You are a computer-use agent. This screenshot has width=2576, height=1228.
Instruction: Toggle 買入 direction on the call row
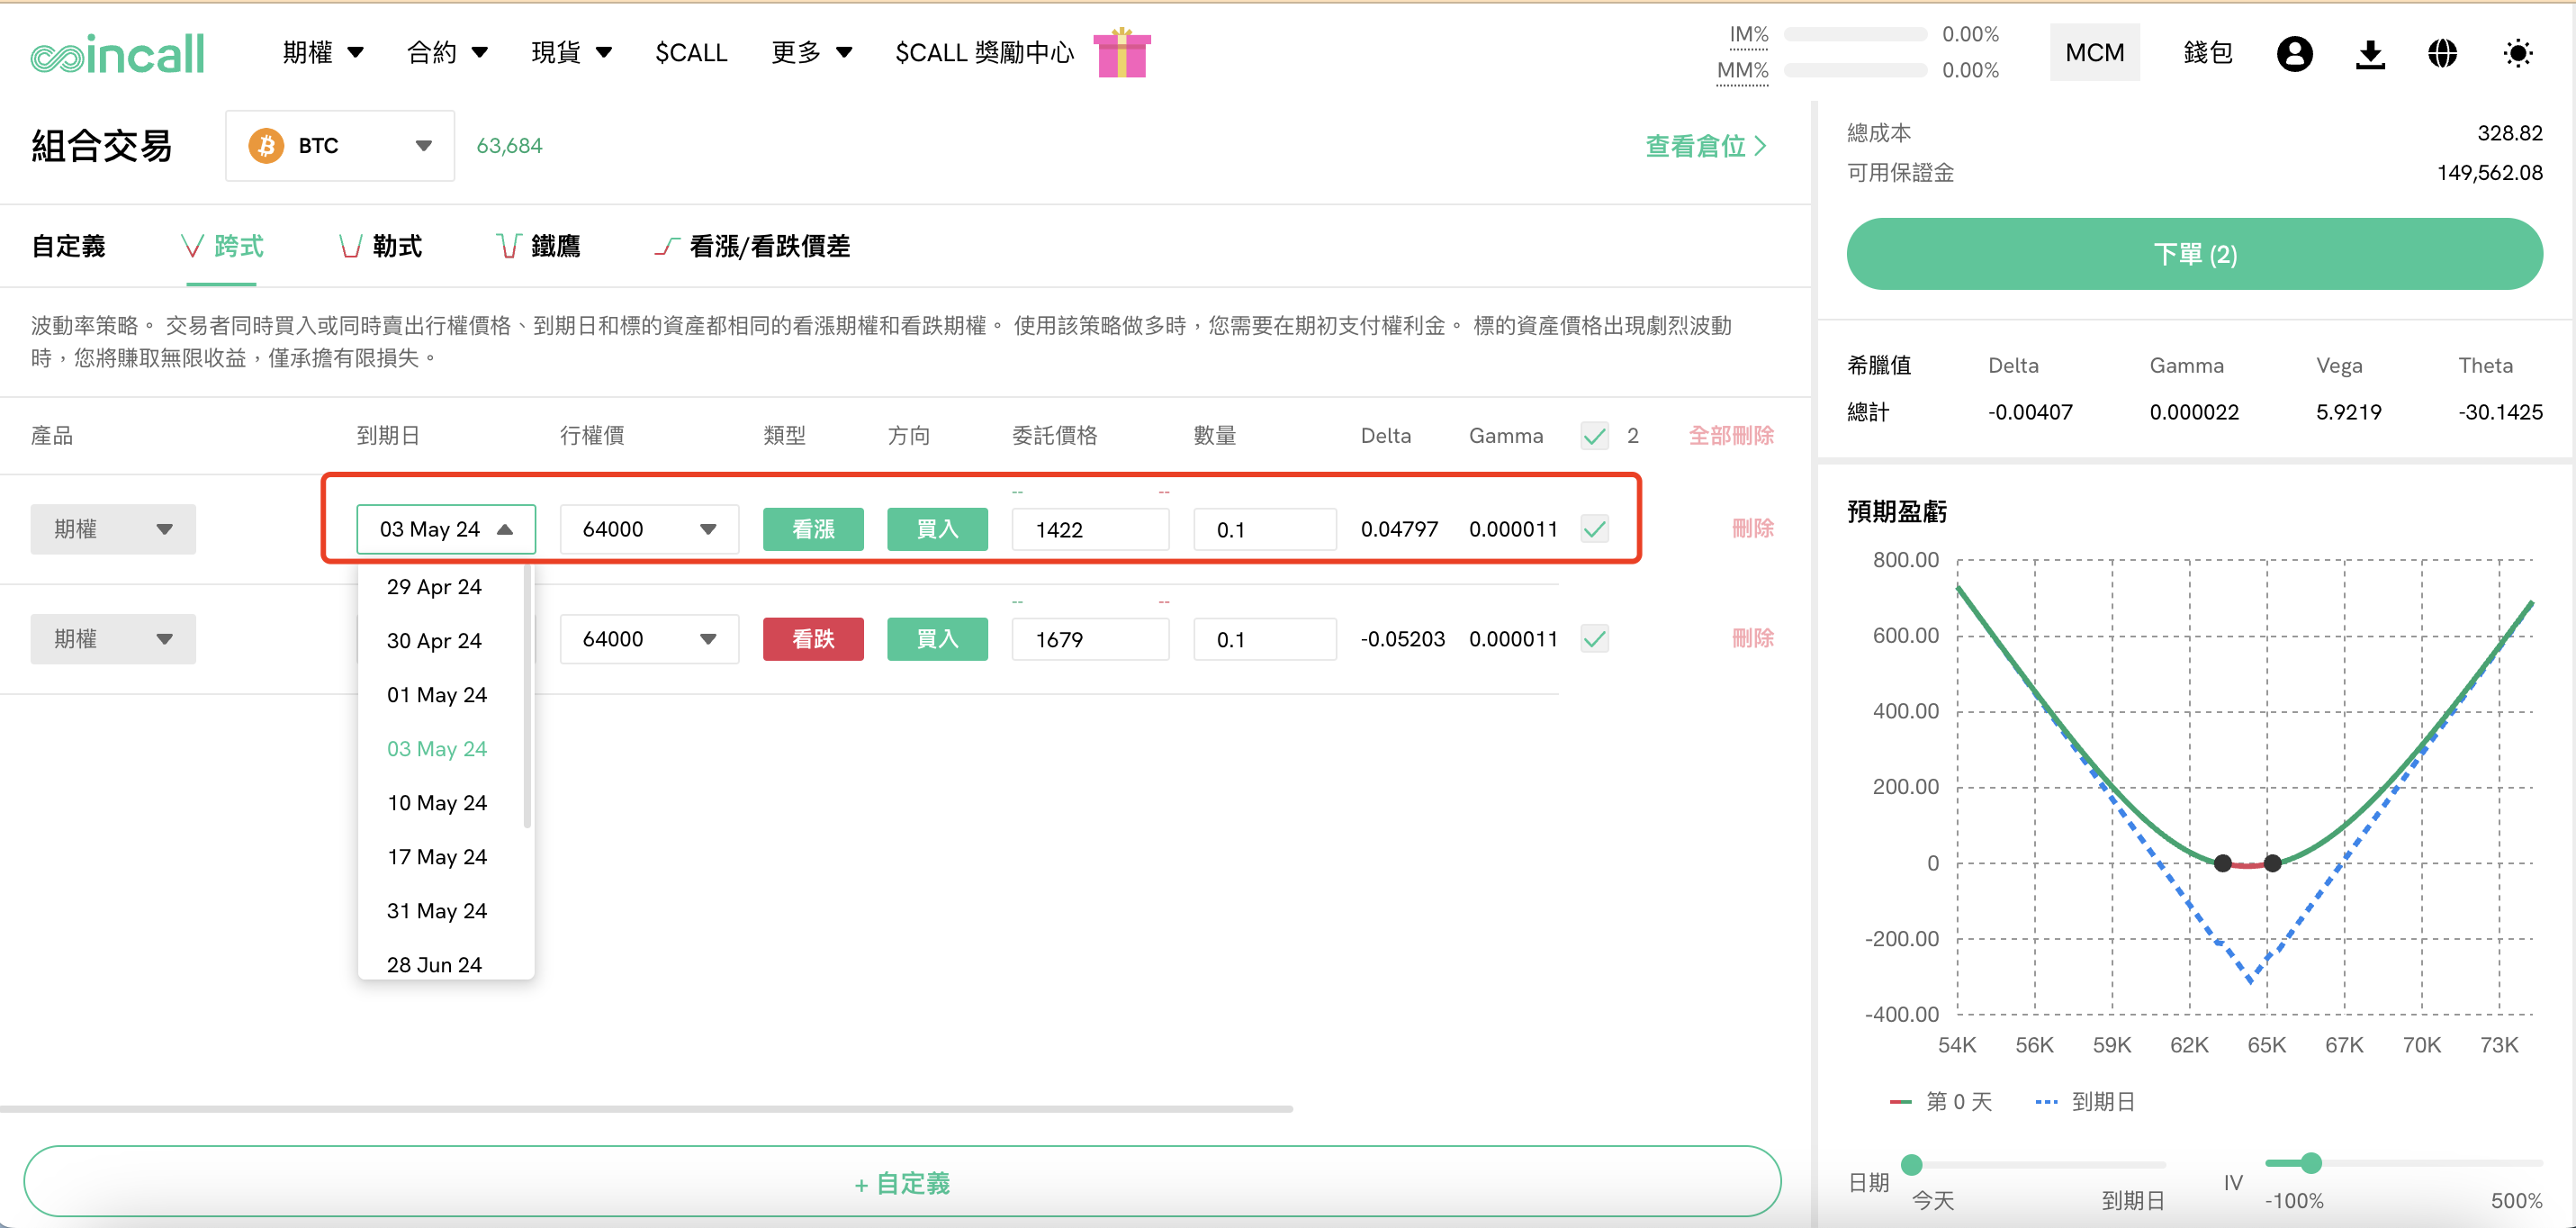point(937,529)
